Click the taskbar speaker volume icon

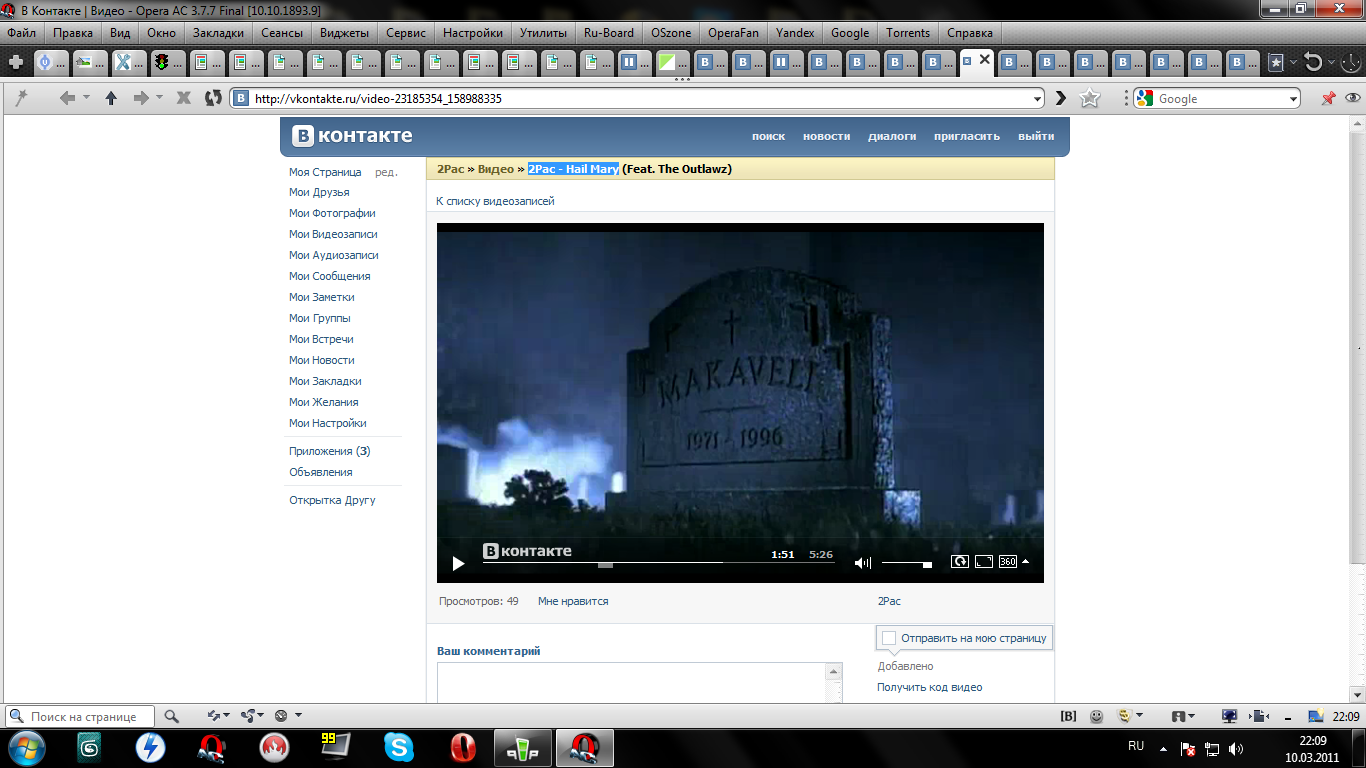coord(1236,748)
